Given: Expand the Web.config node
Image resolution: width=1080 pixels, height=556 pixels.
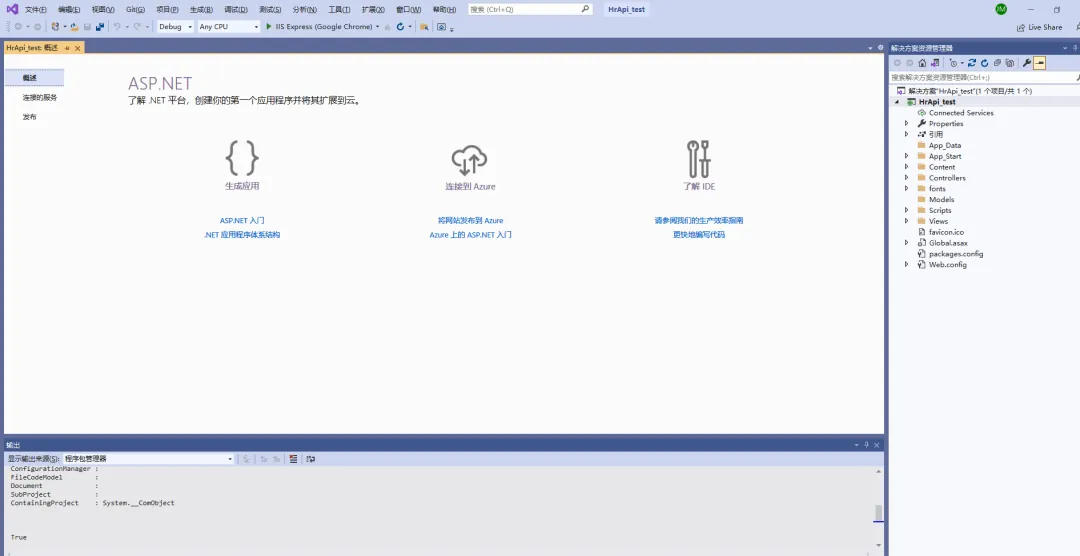Looking at the screenshot, I should pyautogui.click(x=906, y=265).
